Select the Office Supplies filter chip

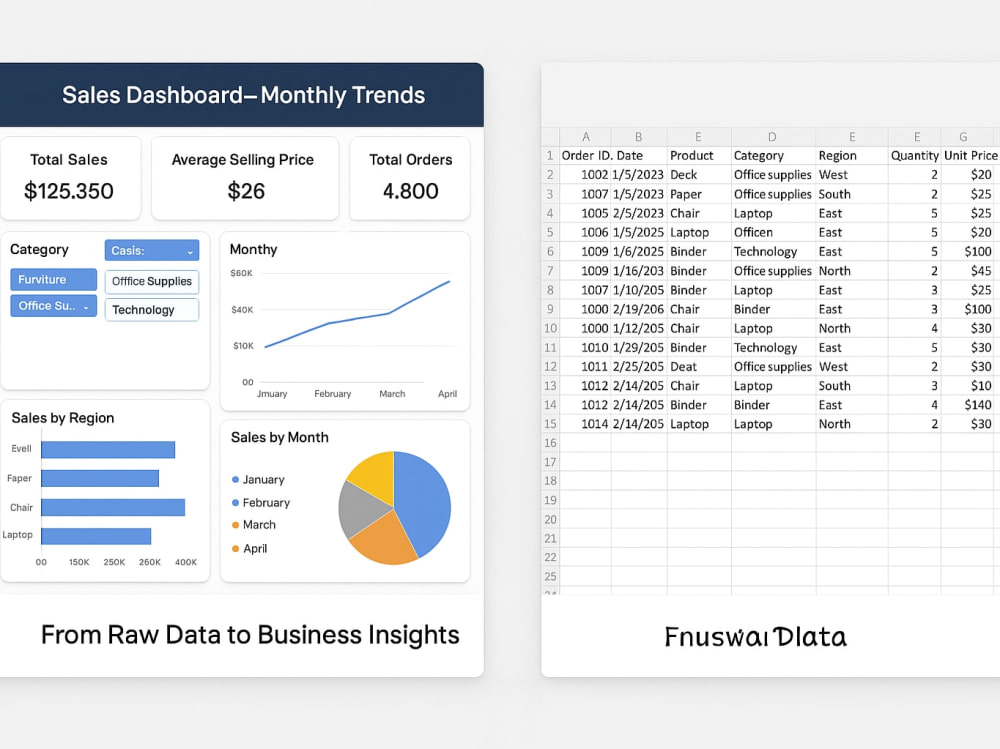point(151,281)
